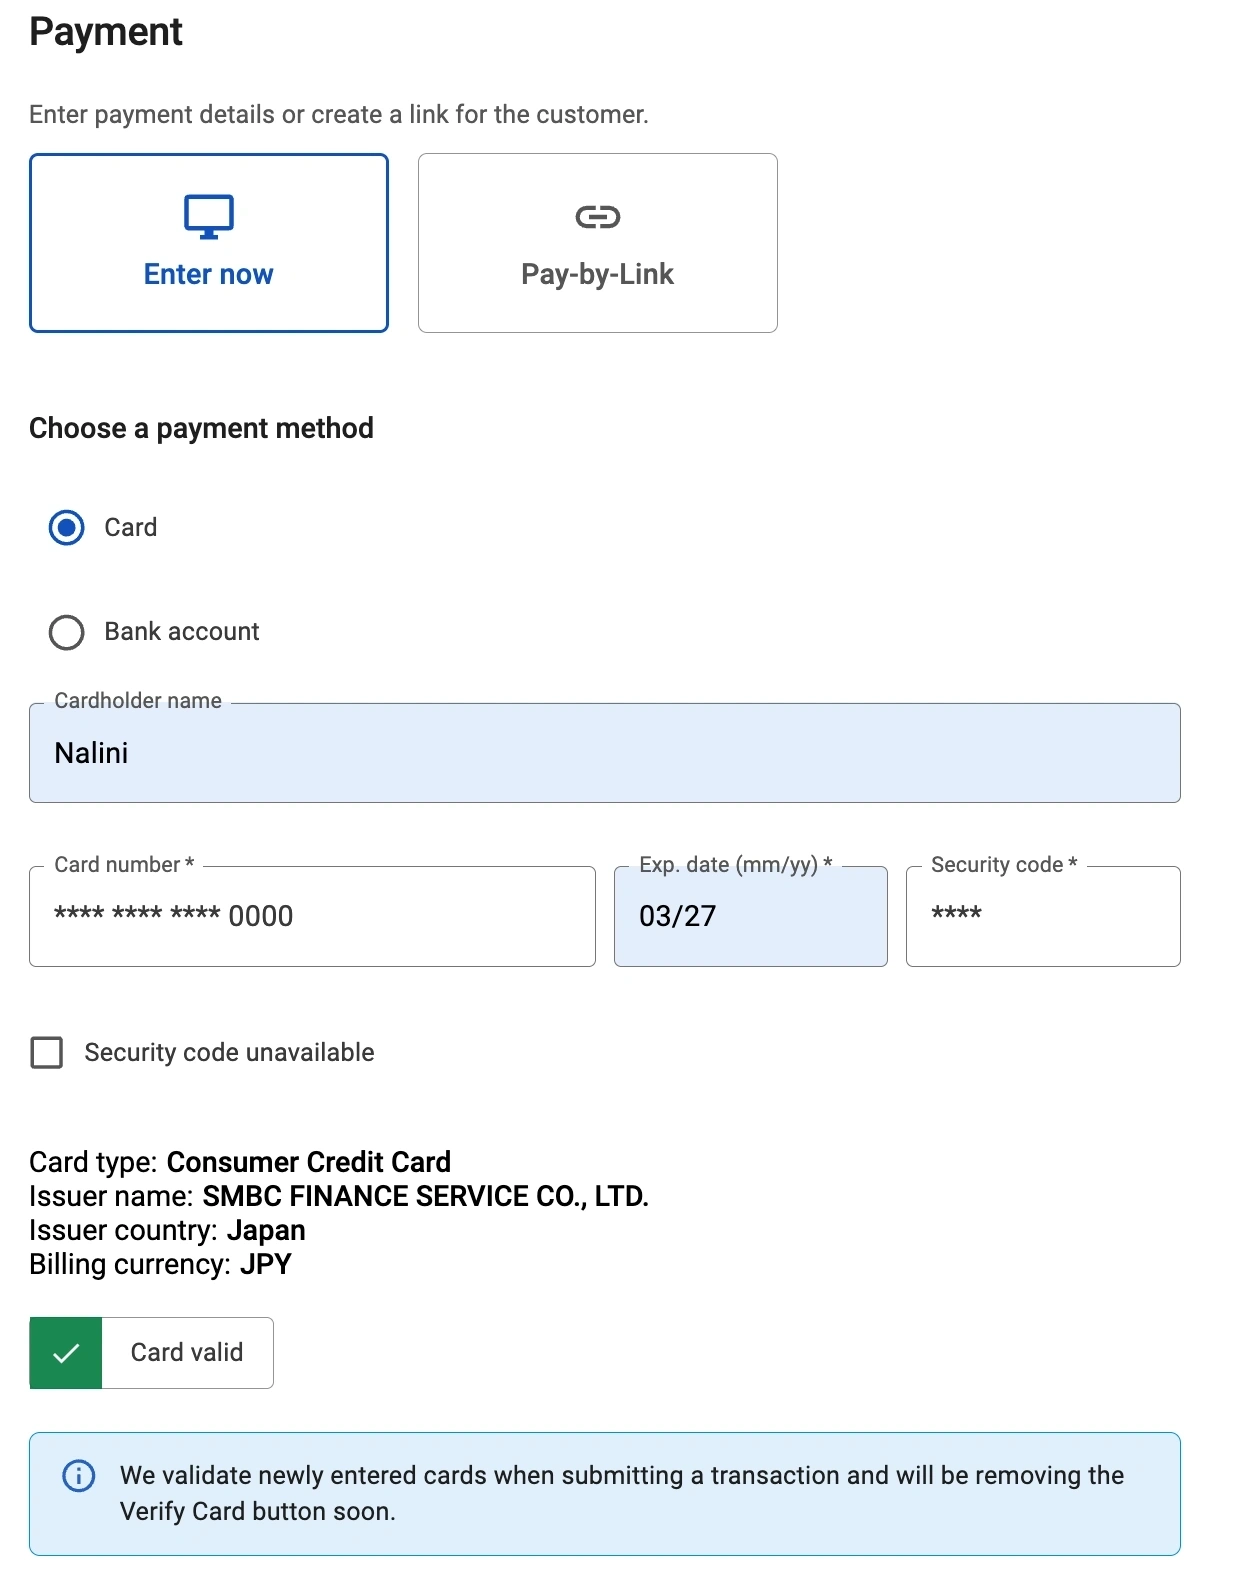Focus the Cardholder name field containing Nalini

pos(604,753)
